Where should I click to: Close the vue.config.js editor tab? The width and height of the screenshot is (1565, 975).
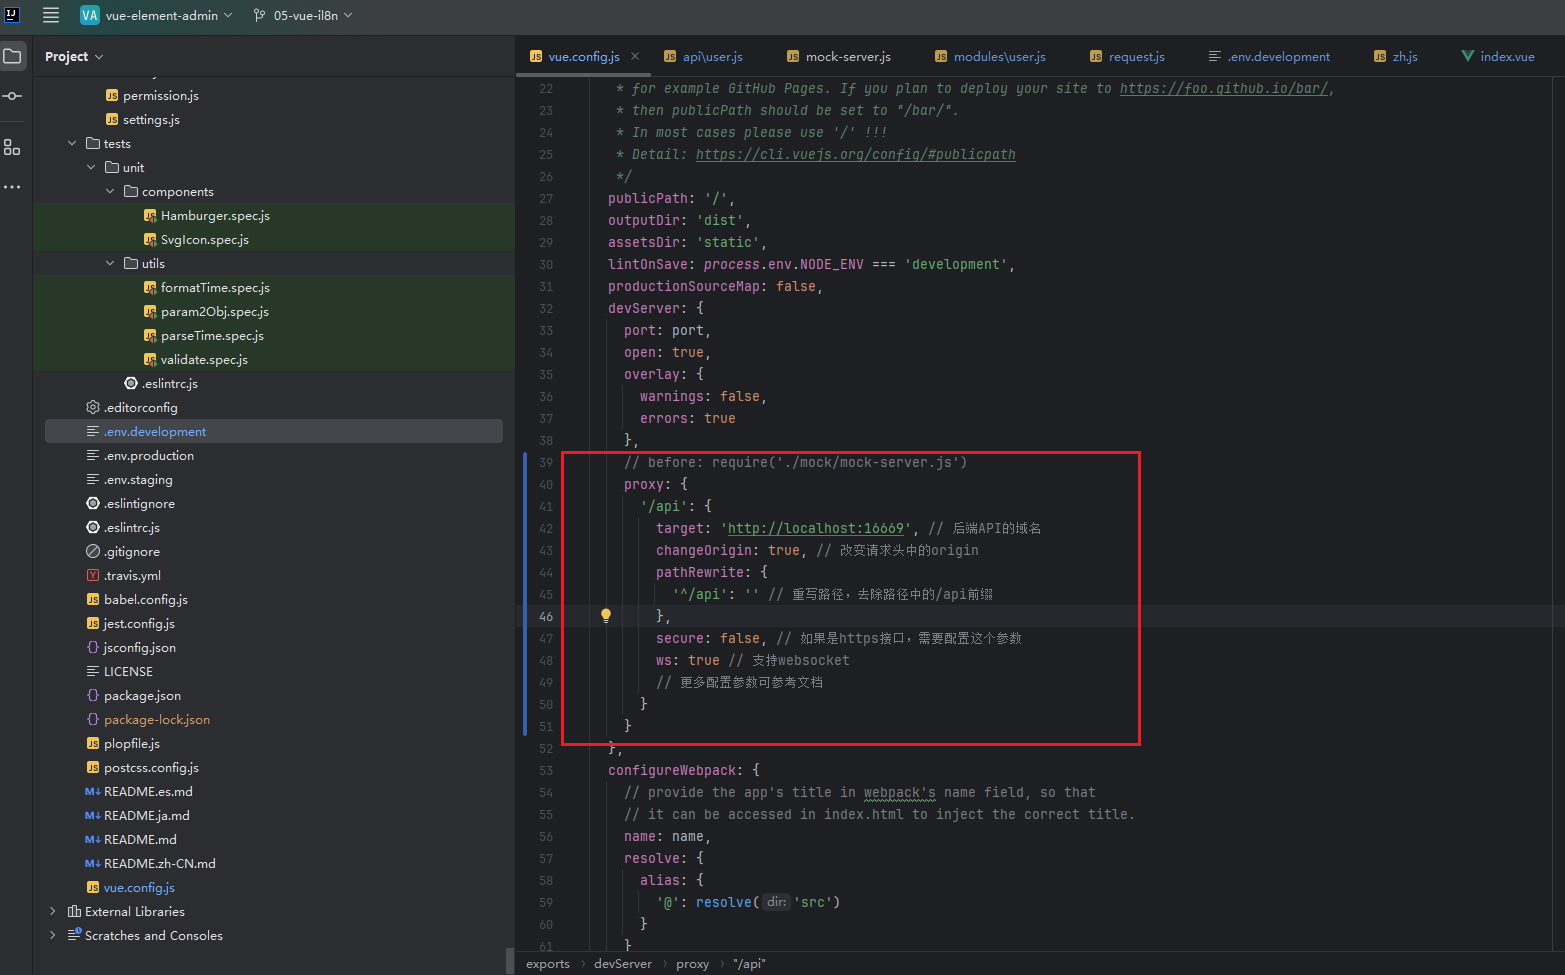pyautogui.click(x=634, y=57)
